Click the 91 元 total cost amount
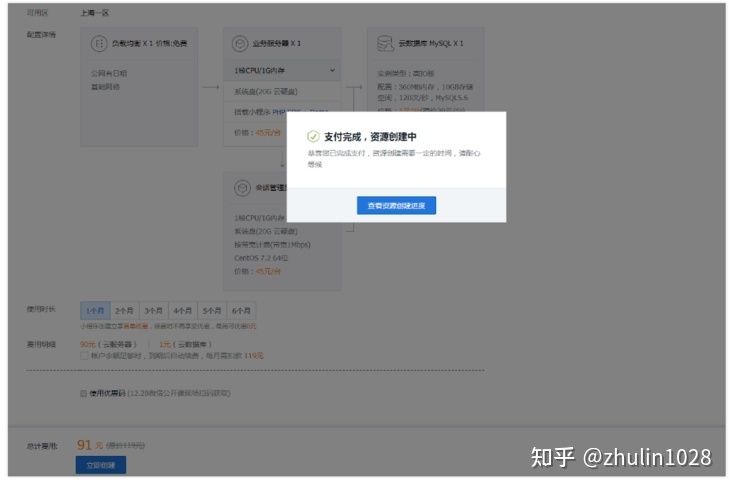 pyautogui.click(x=90, y=445)
